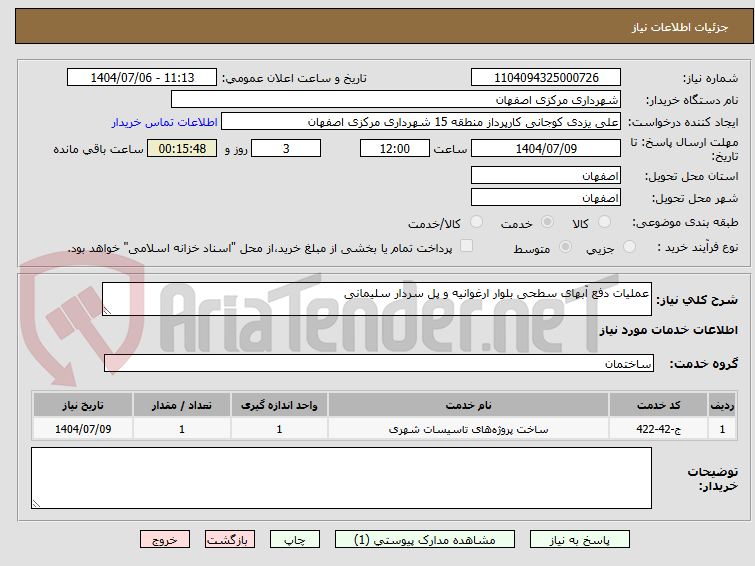Click the تعداد / مقدار column header
The image size is (755, 566).
pyautogui.click(x=182, y=405)
